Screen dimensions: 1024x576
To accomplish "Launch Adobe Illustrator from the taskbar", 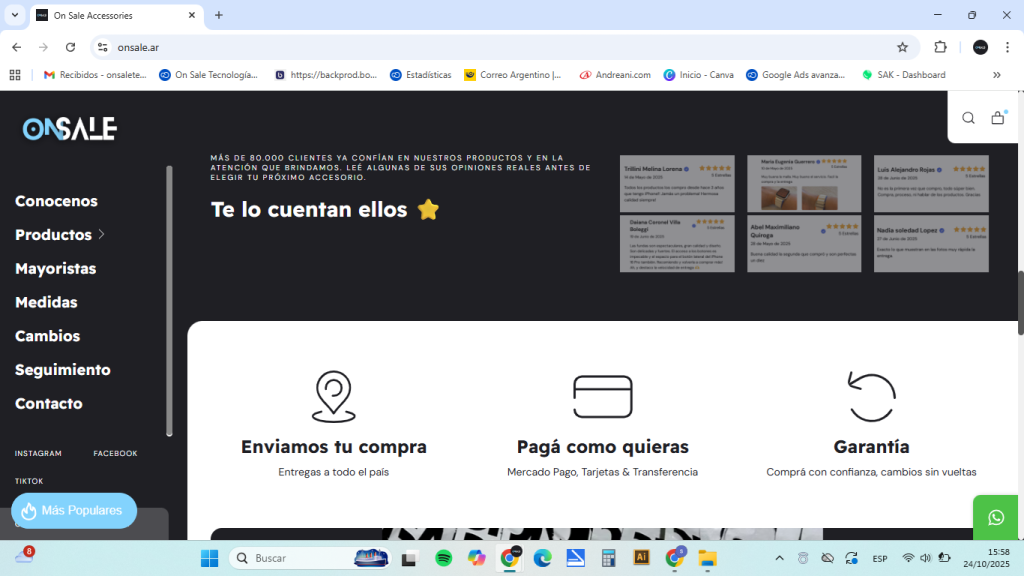I will 641,558.
